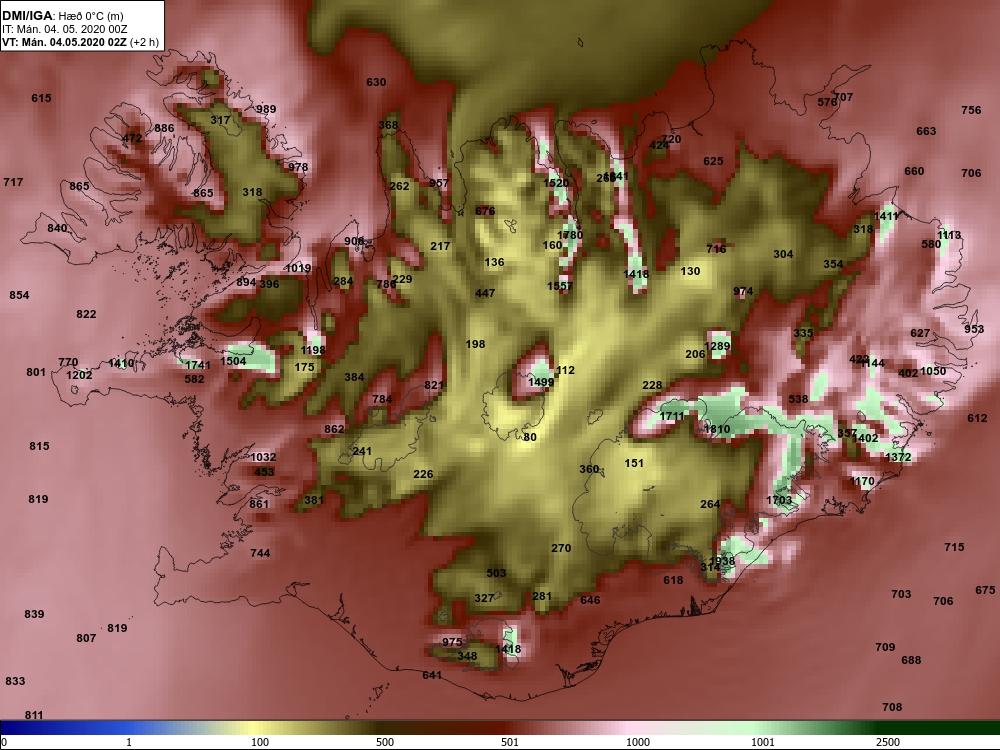Click the legend label '2500'
This screenshot has height=750, width=1000.
coord(888,742)
